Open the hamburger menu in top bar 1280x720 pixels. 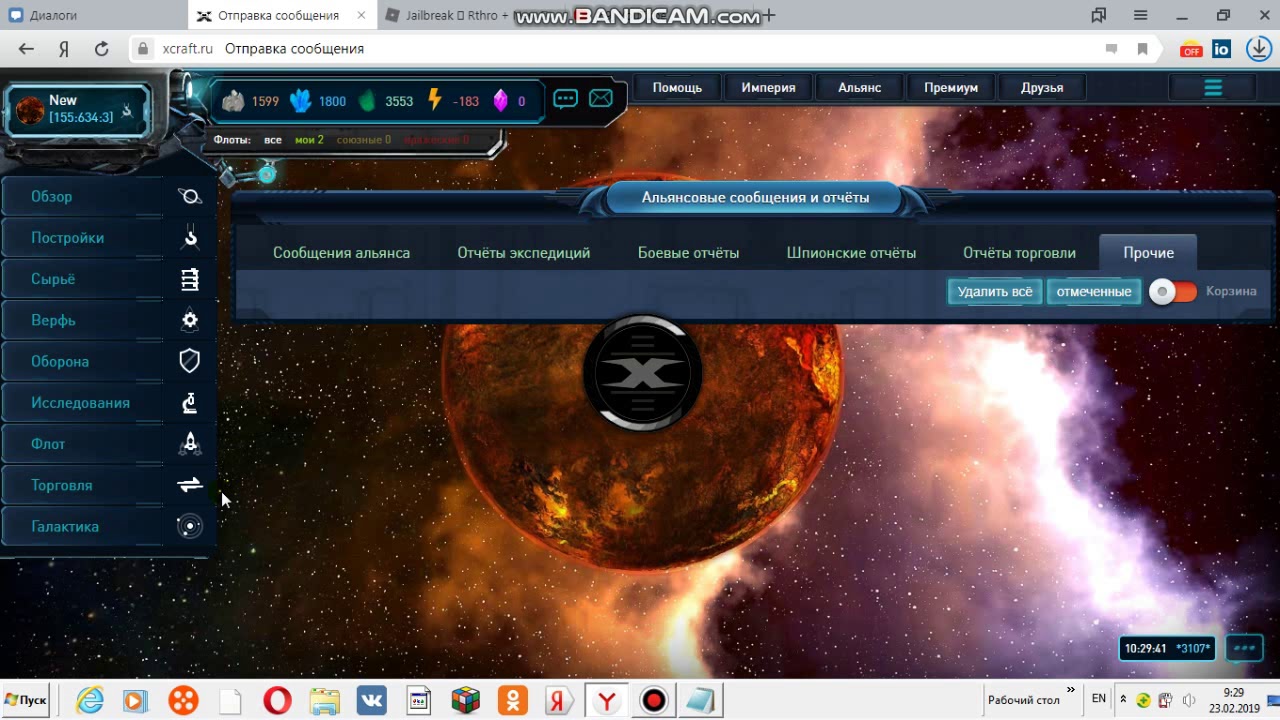(x=1213, y=88)
